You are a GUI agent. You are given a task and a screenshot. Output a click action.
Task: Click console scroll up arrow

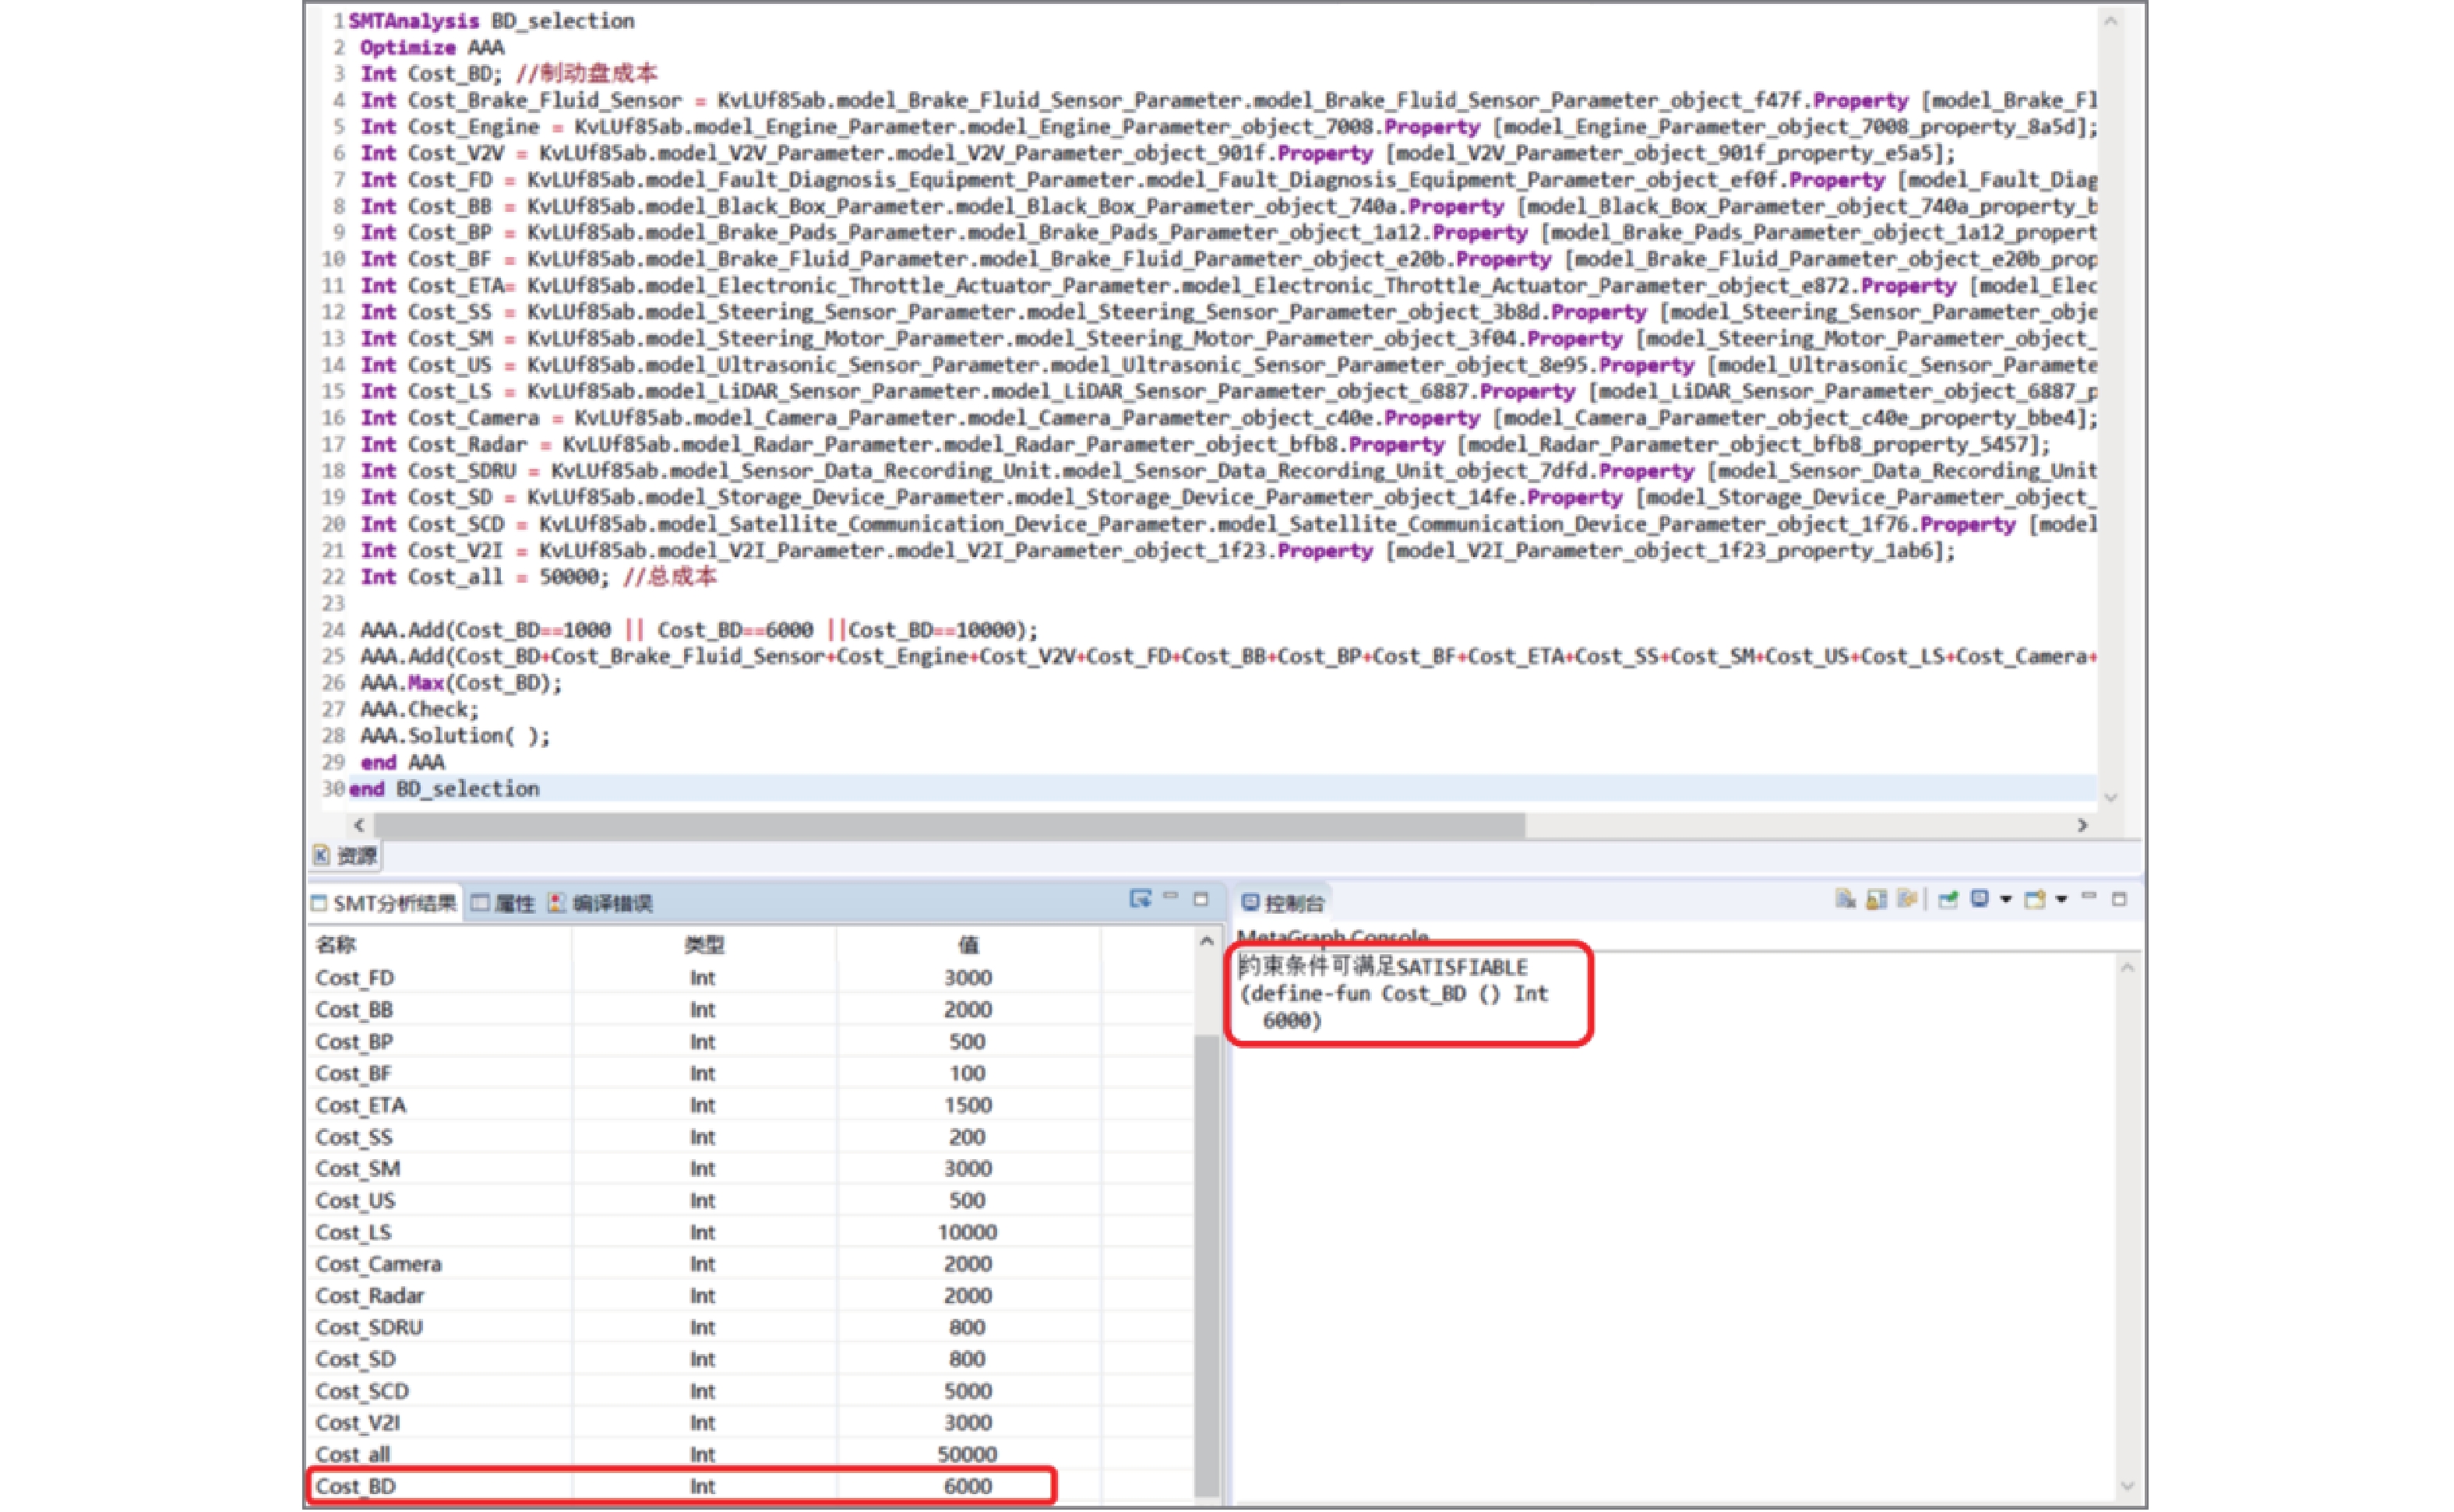(2127, 968)
